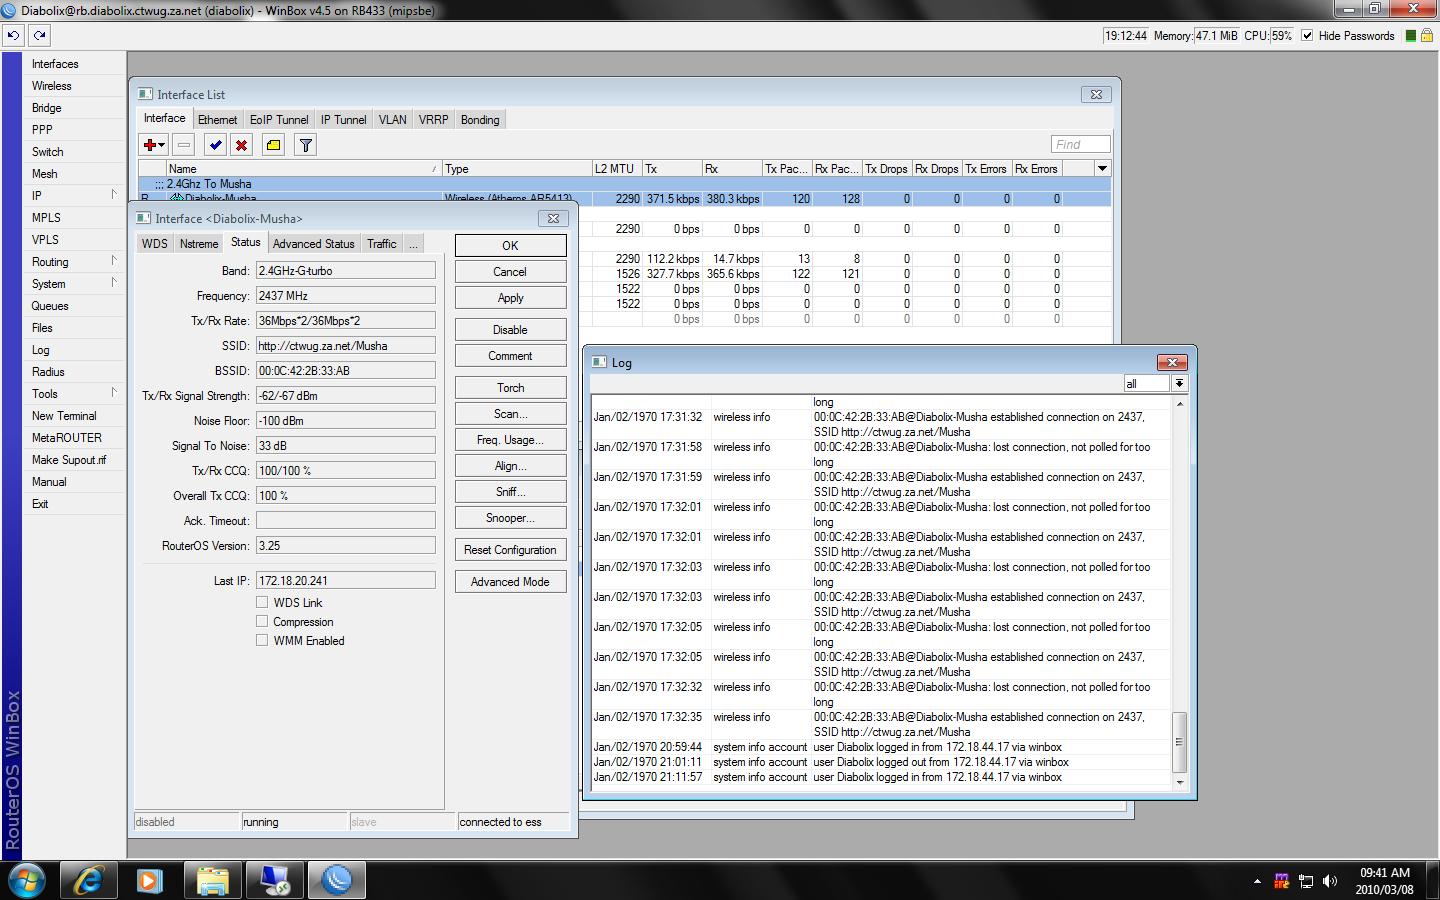Viewport: 1440px width, 900px height.
Task: Click the Freq. Usage... button
Action: (x=510, y=440)
